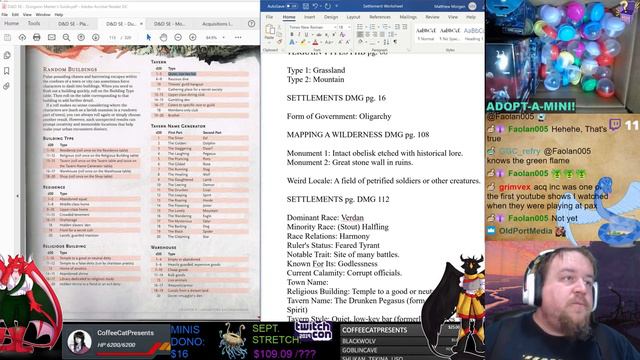Image resolution: width=640 pixels, height=360 pixels.
Task: Expand bullets list dropdown arrow in Word
Action: (366, 27)
